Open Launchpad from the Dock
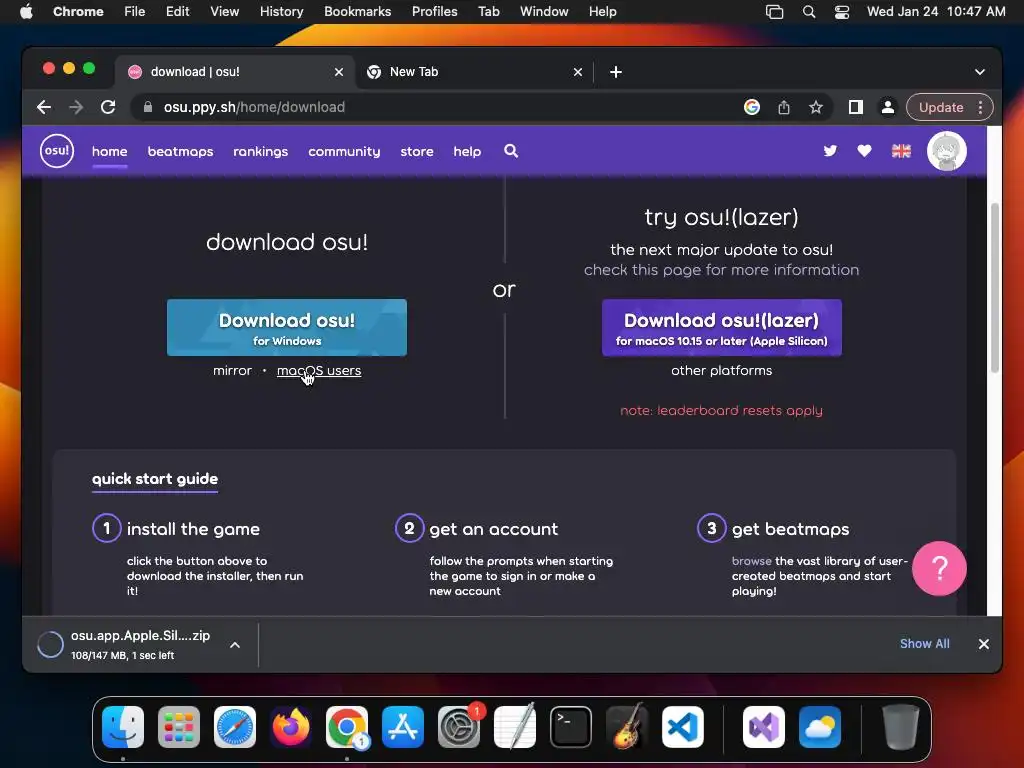This screenshot has height=768, width=1024. pyautogui.click(x=179, y=727)
